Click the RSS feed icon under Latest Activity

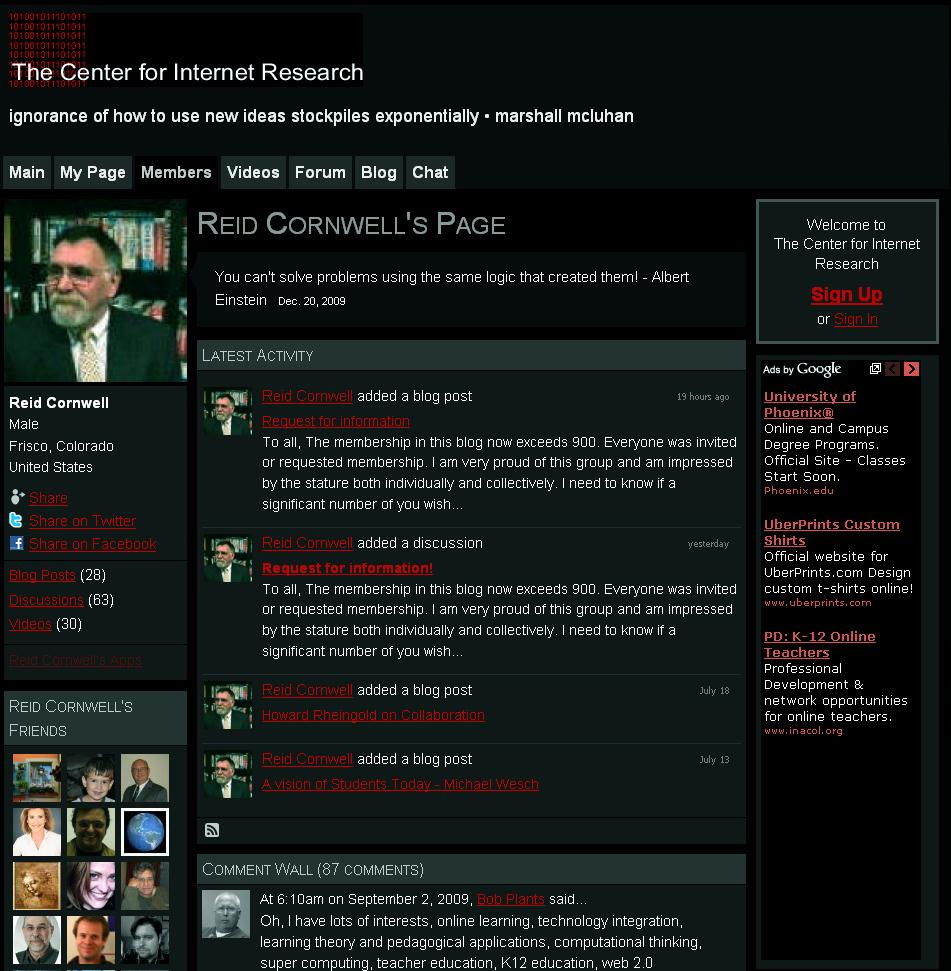[212, 830]
